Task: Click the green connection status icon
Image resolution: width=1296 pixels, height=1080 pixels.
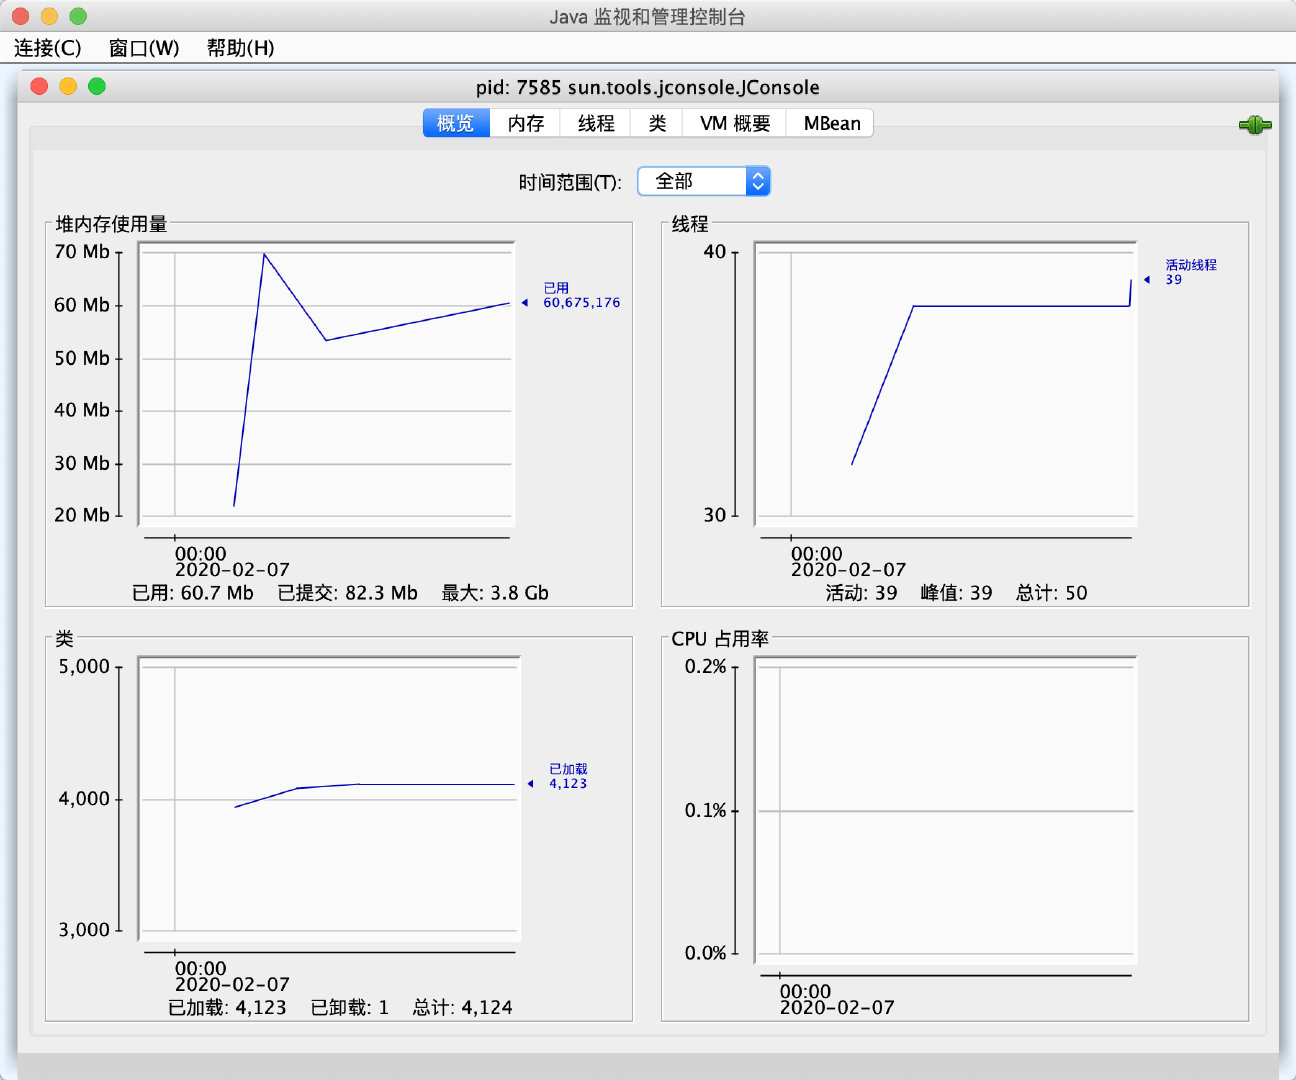Action: pyautogui.click(x=1255, y=125)
